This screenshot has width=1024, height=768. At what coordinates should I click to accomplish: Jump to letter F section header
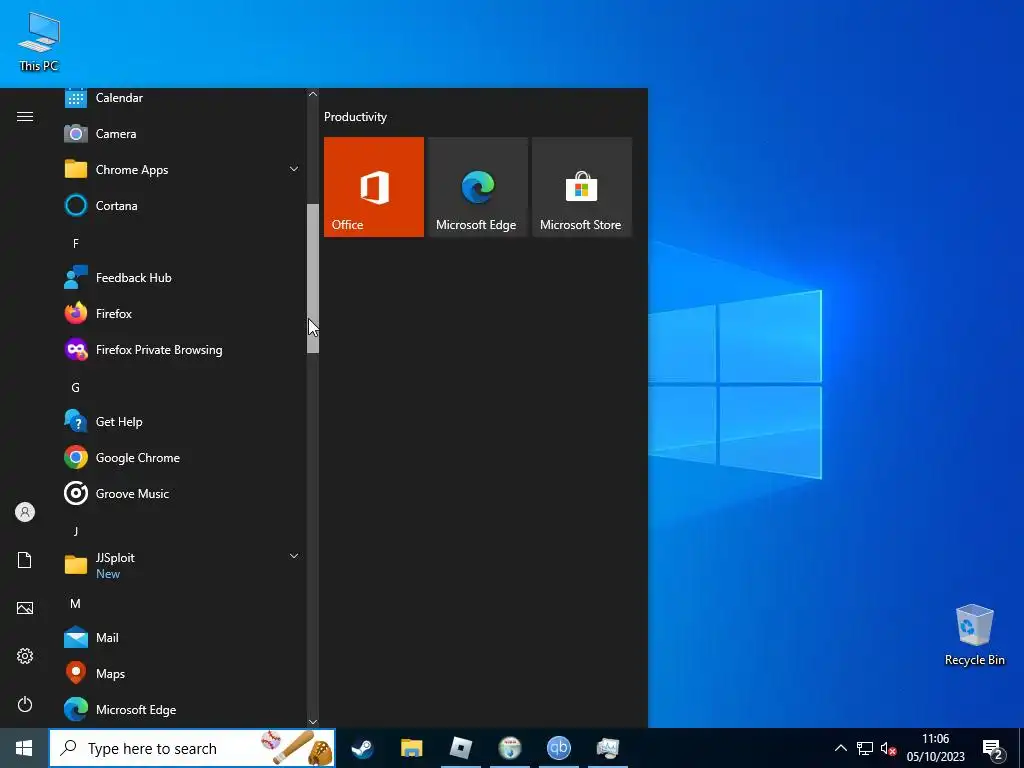(76, 244)
